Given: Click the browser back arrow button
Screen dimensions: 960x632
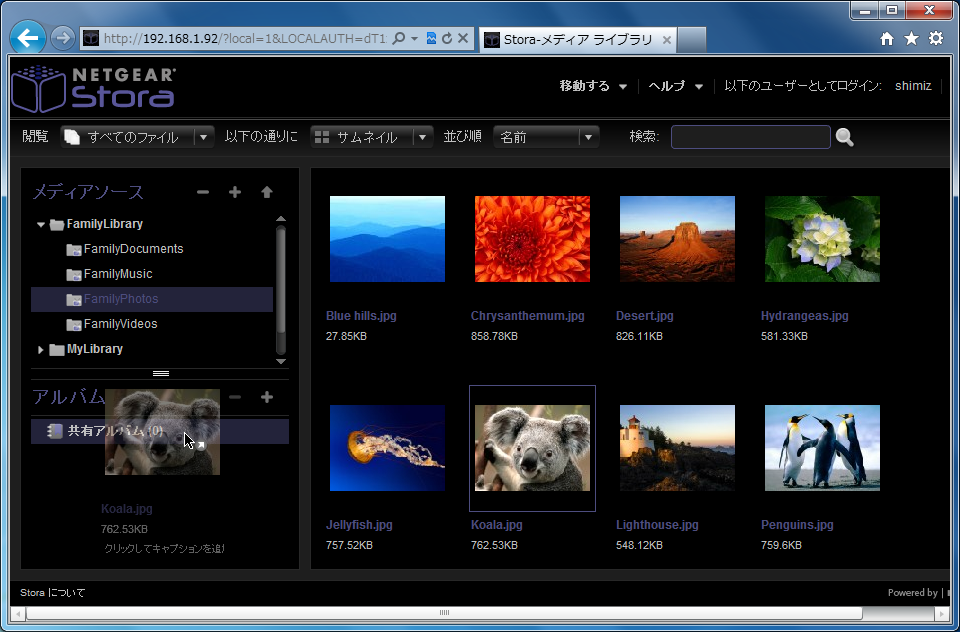Looking at the screenshot, I should tap(29, 38).
